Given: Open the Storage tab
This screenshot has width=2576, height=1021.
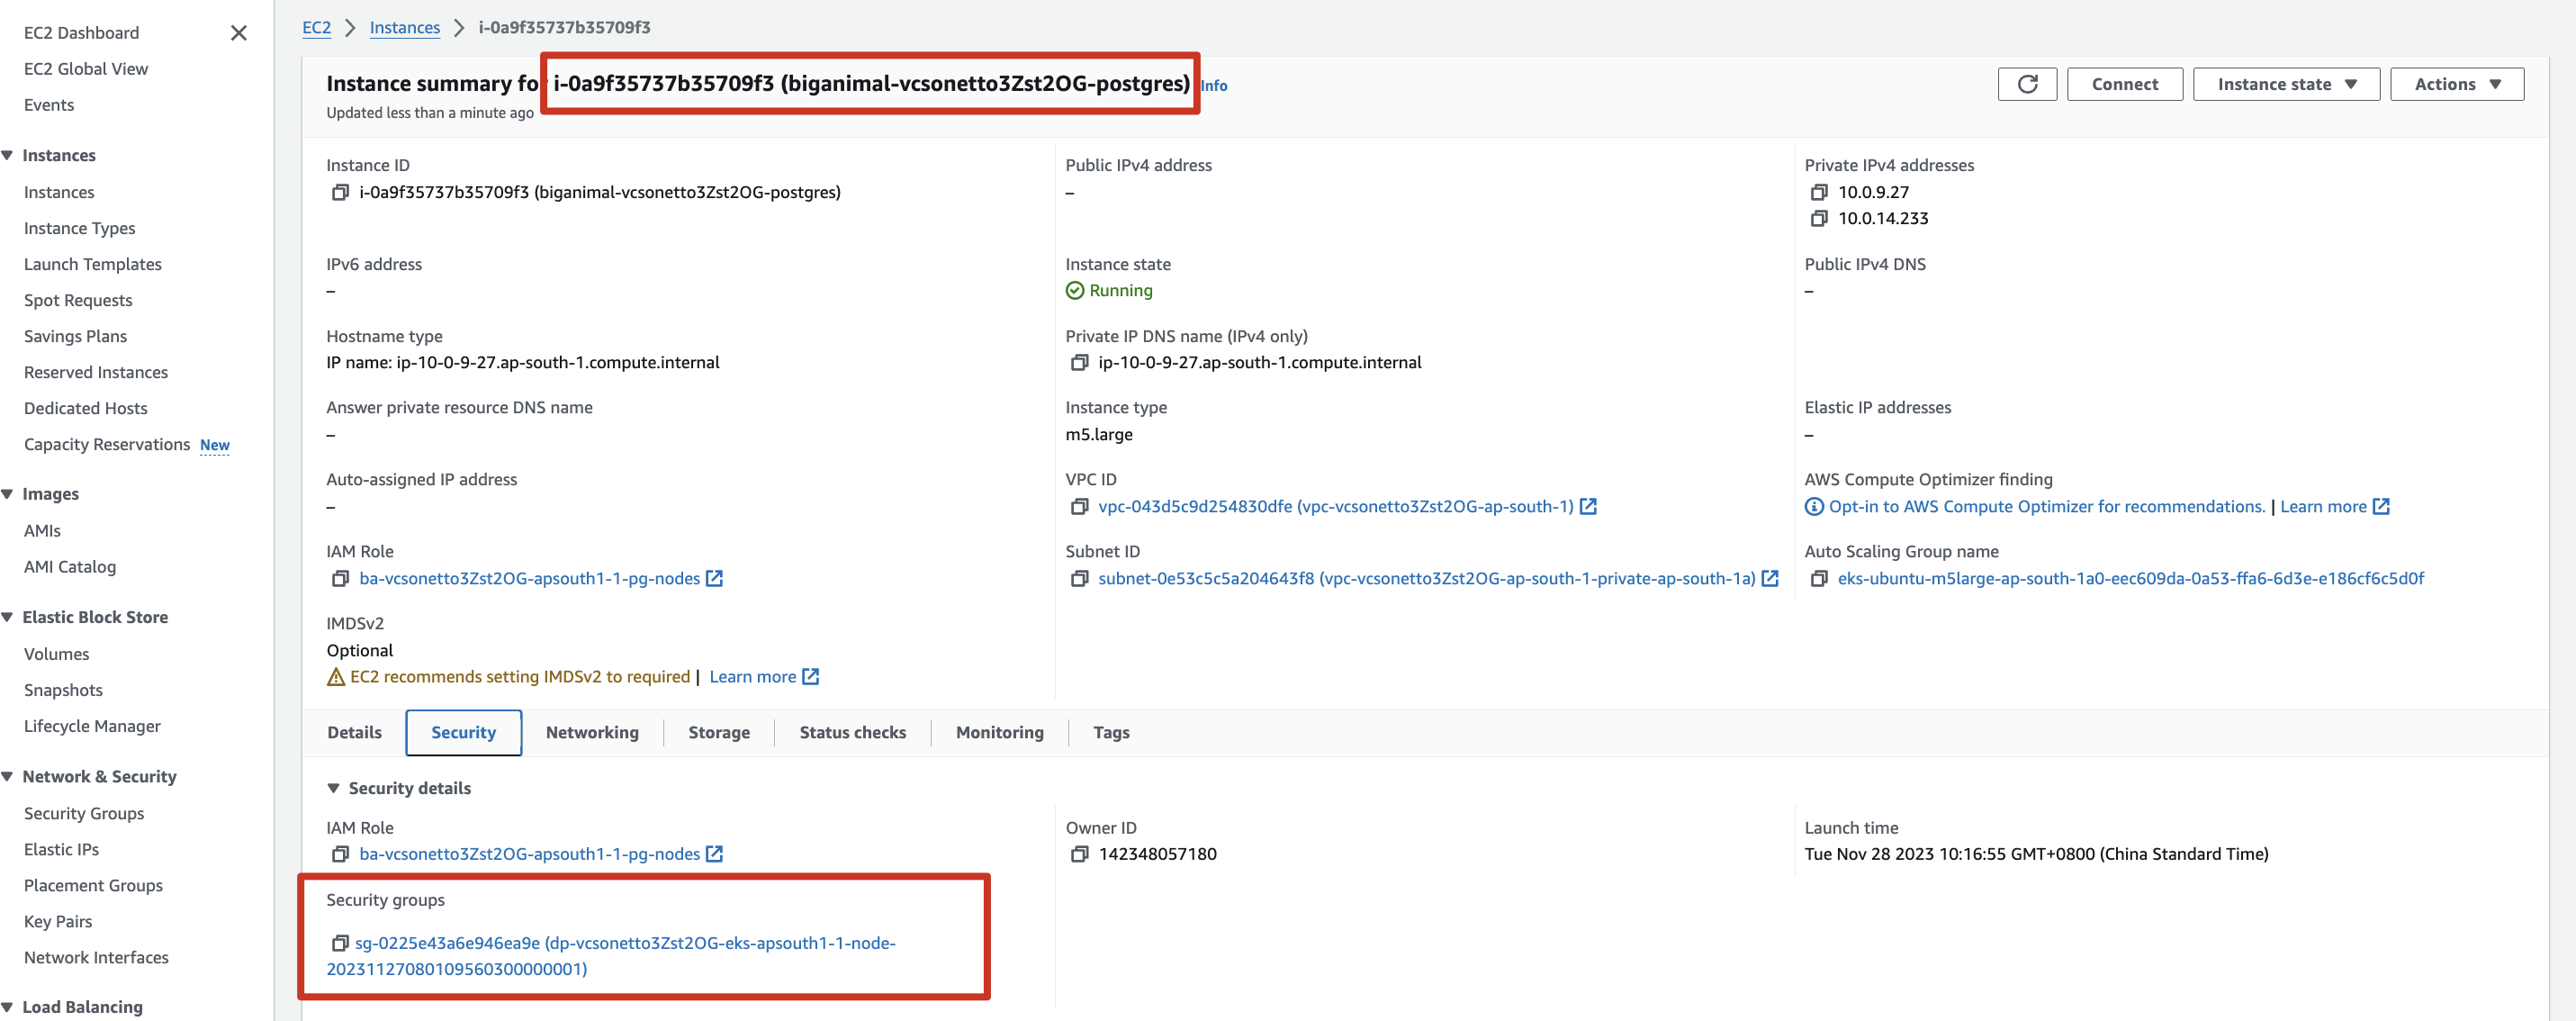Looking at the screenshot, I should [718, 732].
